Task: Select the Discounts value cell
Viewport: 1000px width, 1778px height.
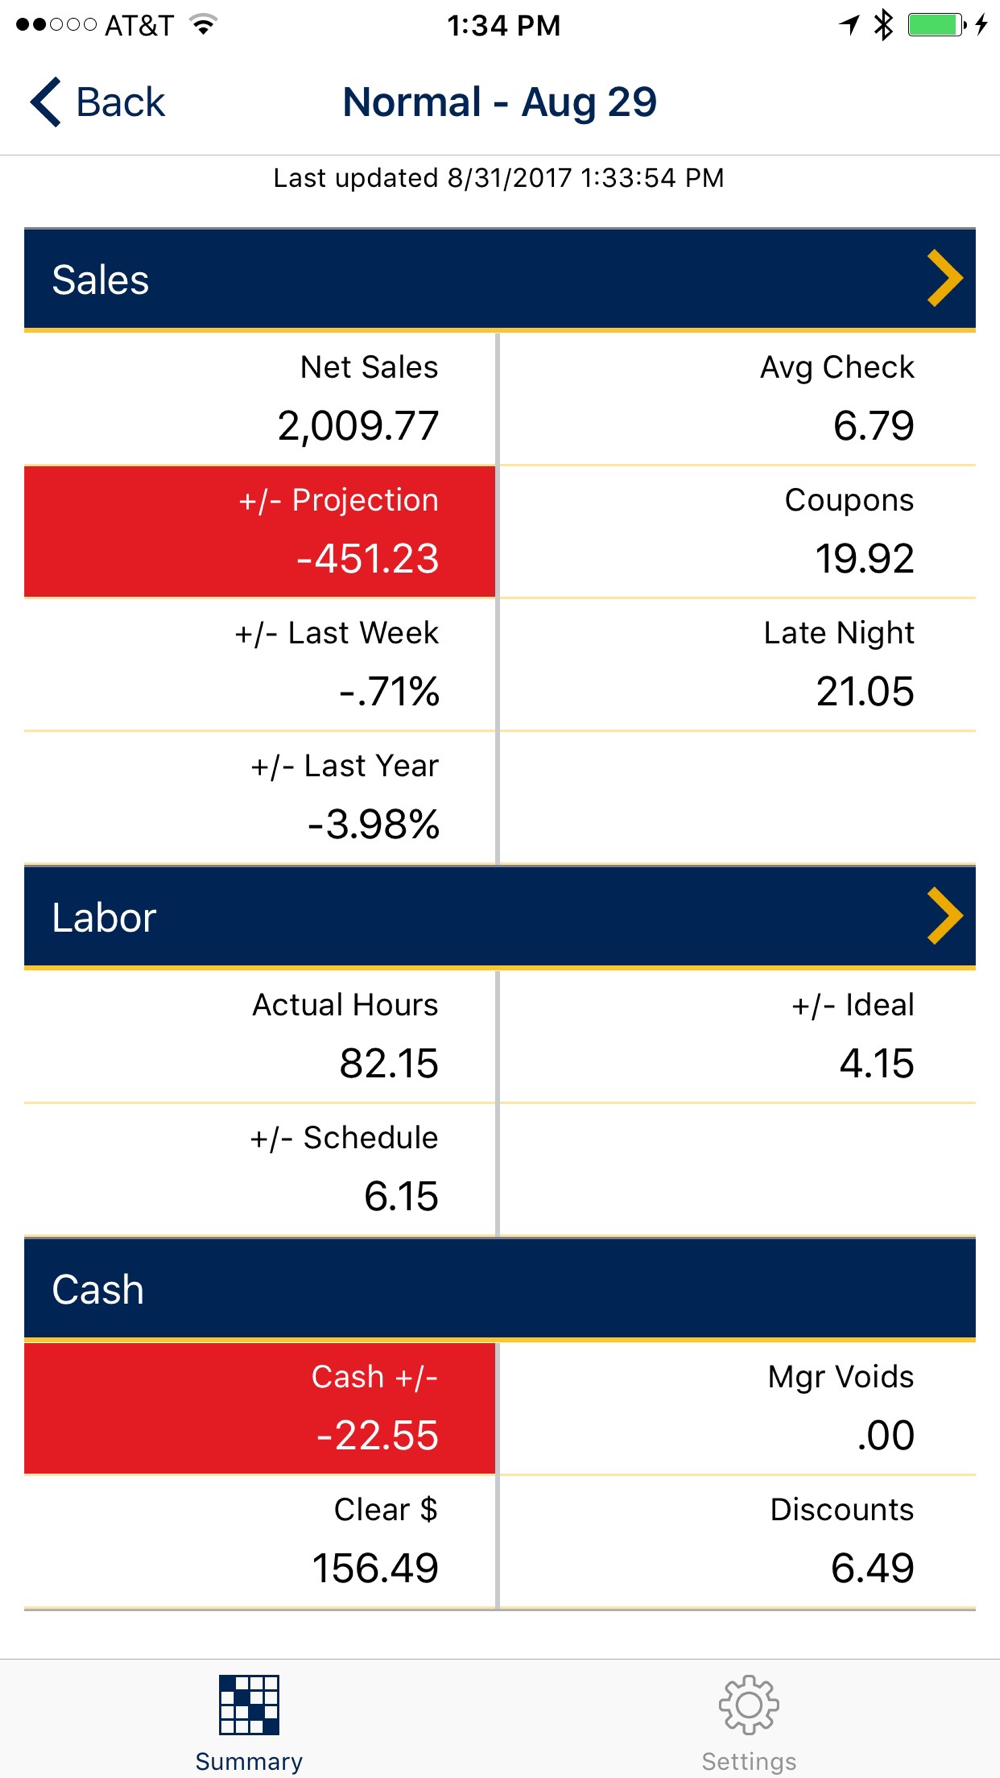Action: pos(738,1541)
